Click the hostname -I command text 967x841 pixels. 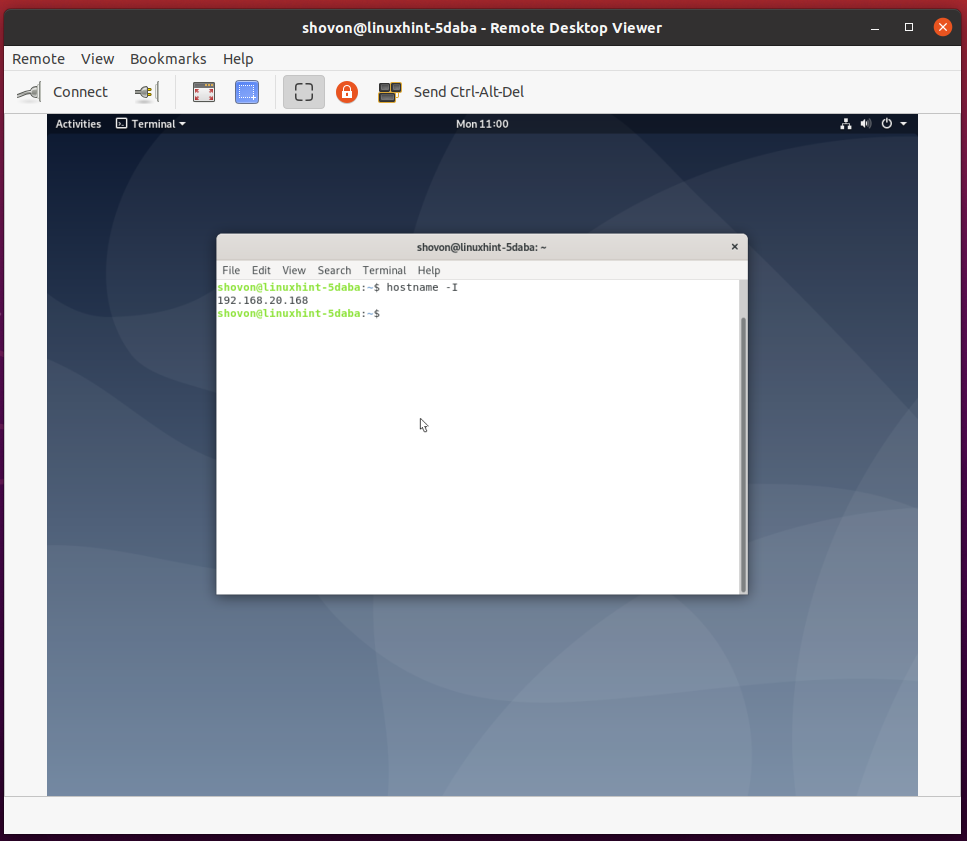[x=422, y=287]
